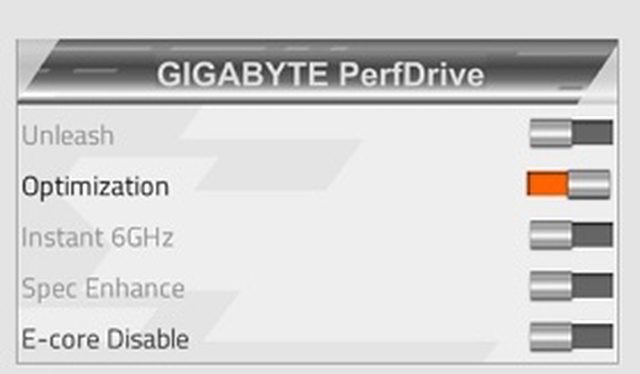Click silver knob of Instant 6GHz switch
Viewport: 640px width, 374px height.
551,235
